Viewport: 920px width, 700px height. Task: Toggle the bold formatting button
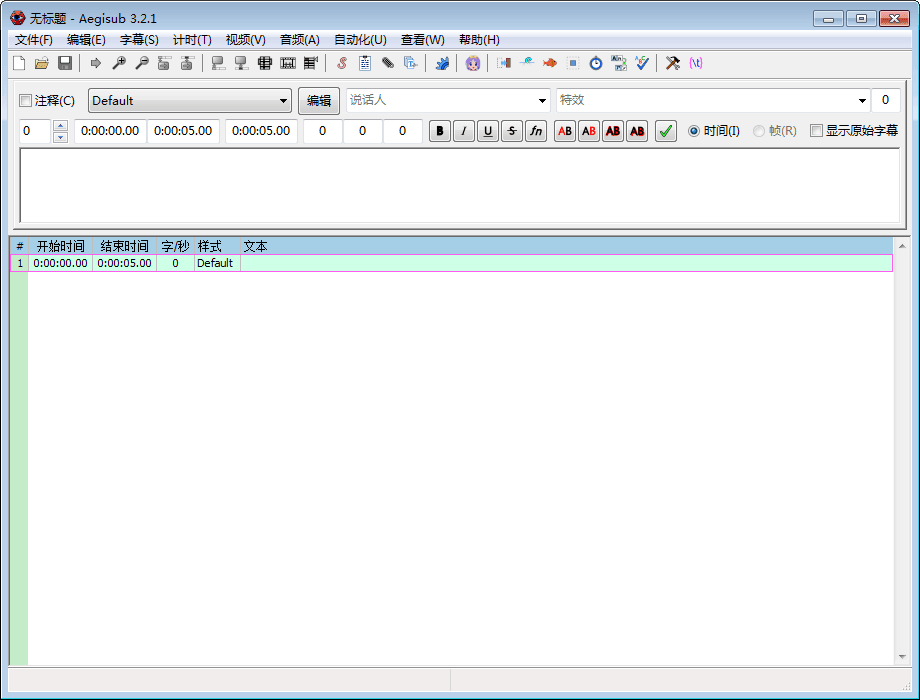[440, 131]
